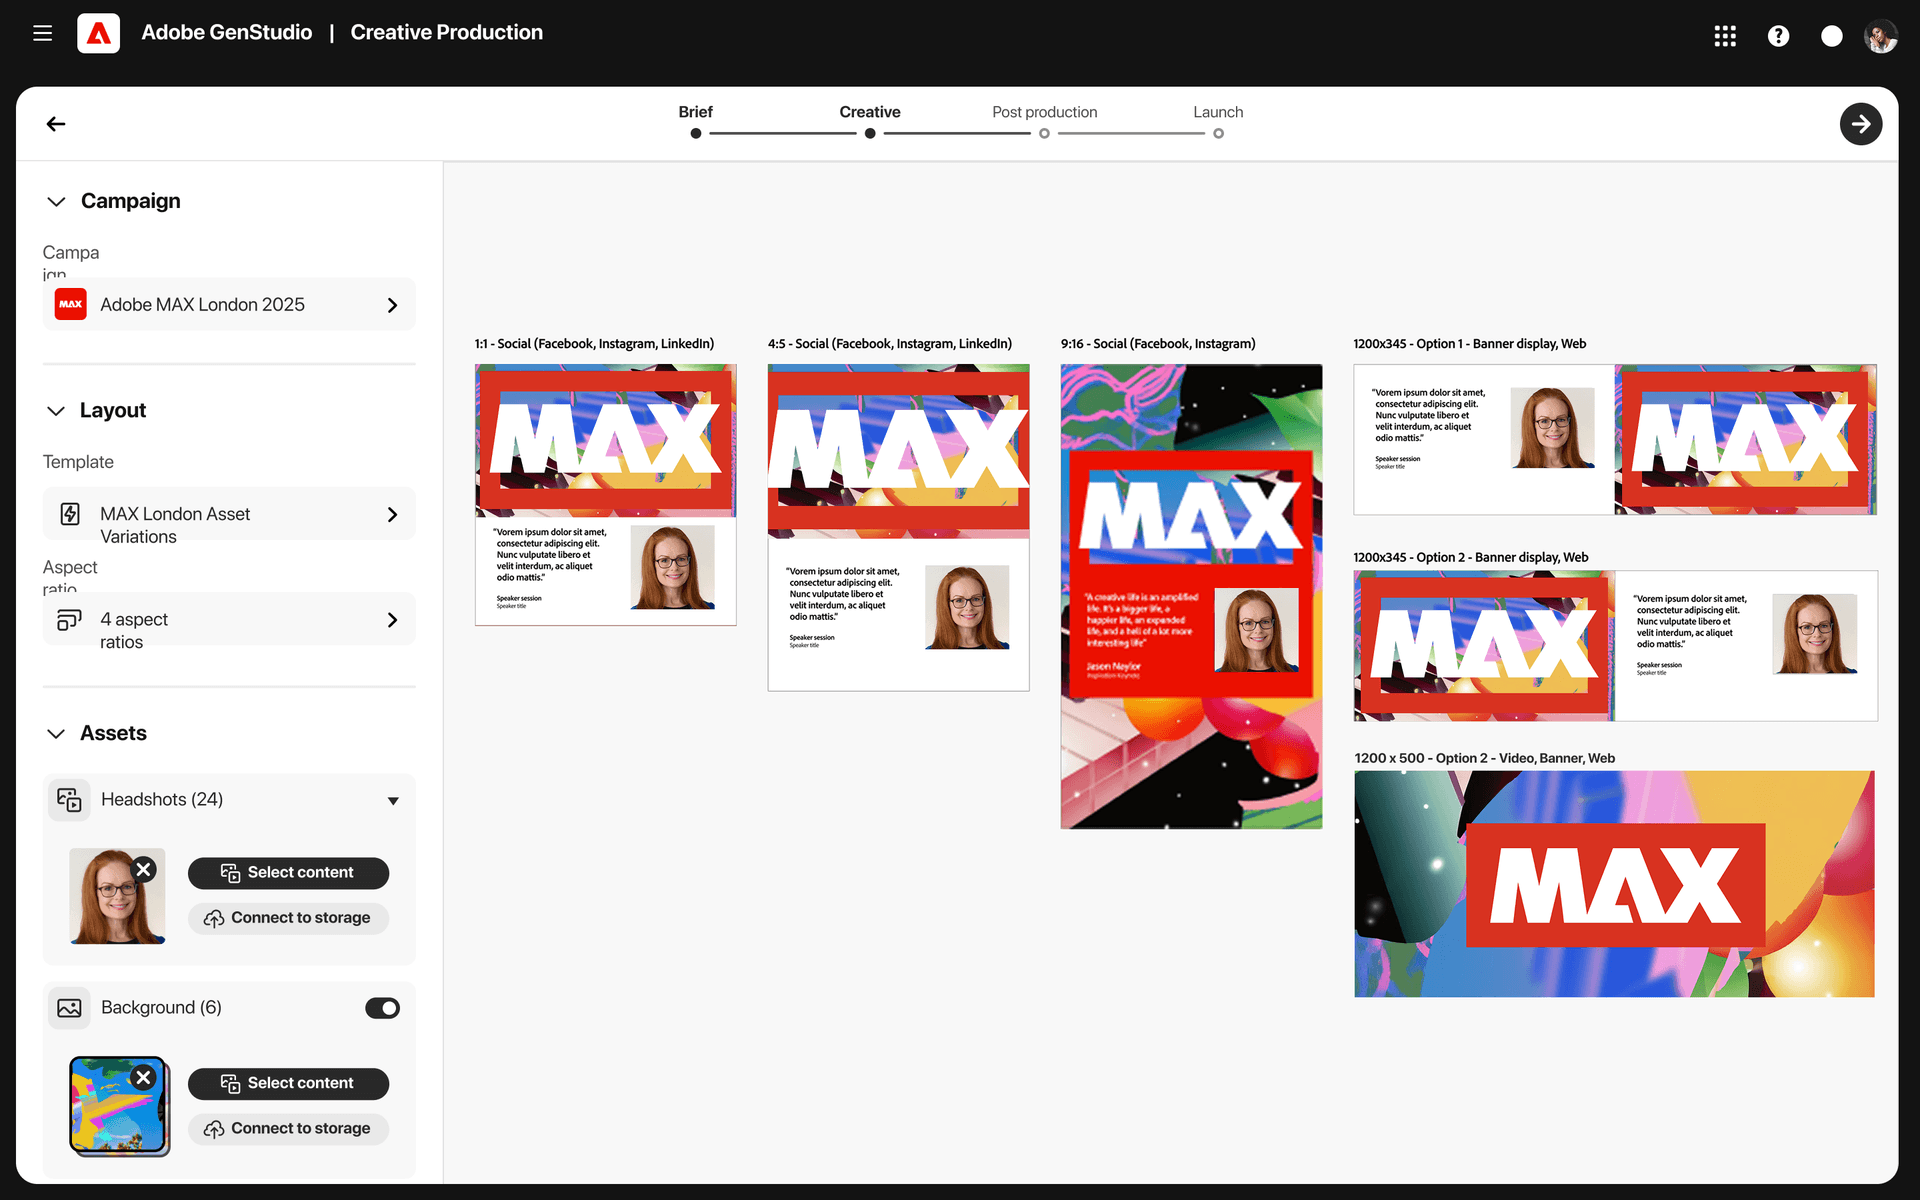Expand the Headshots (24) dropdown arrow

pos(393,801)
